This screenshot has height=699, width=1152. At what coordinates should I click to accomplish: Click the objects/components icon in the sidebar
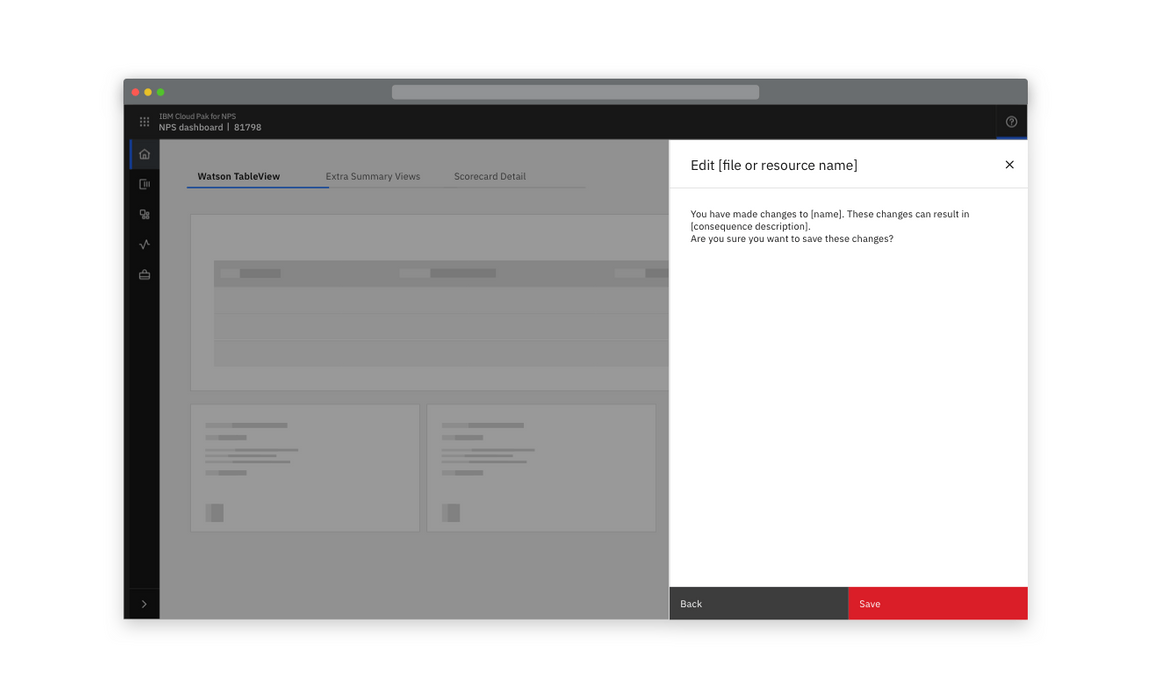coord(144,213)
